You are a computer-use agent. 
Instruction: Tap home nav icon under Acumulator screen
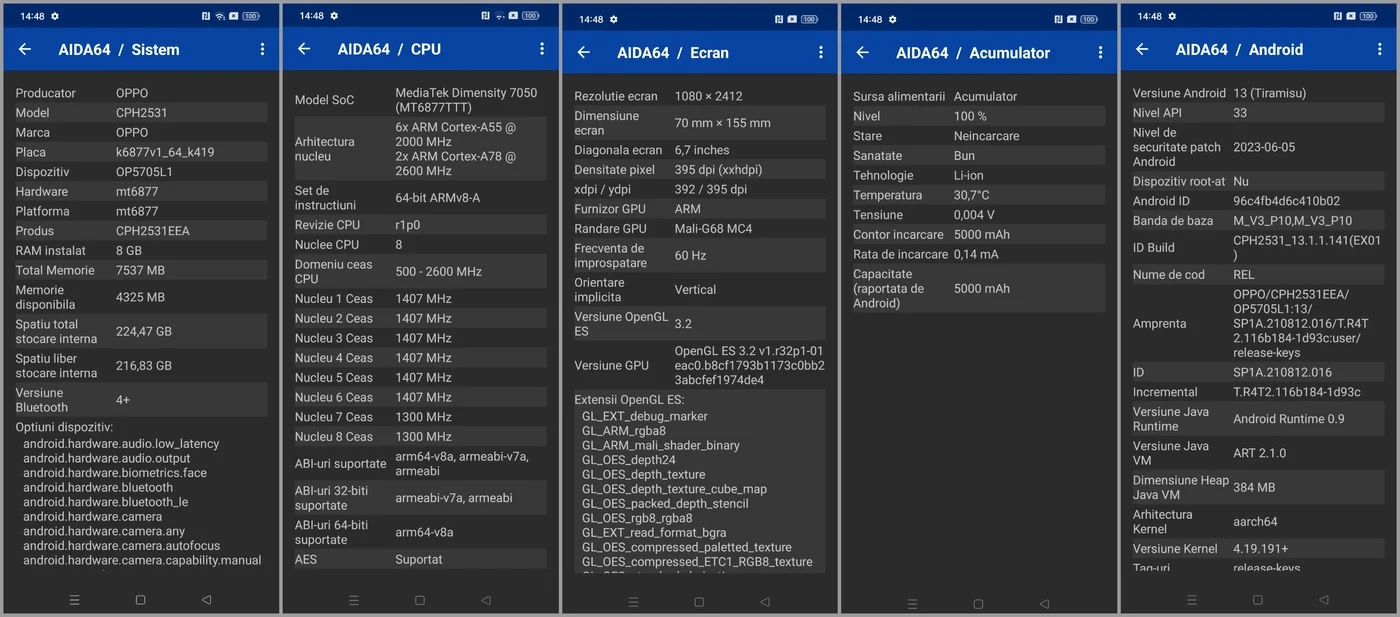tap(978, 604)
